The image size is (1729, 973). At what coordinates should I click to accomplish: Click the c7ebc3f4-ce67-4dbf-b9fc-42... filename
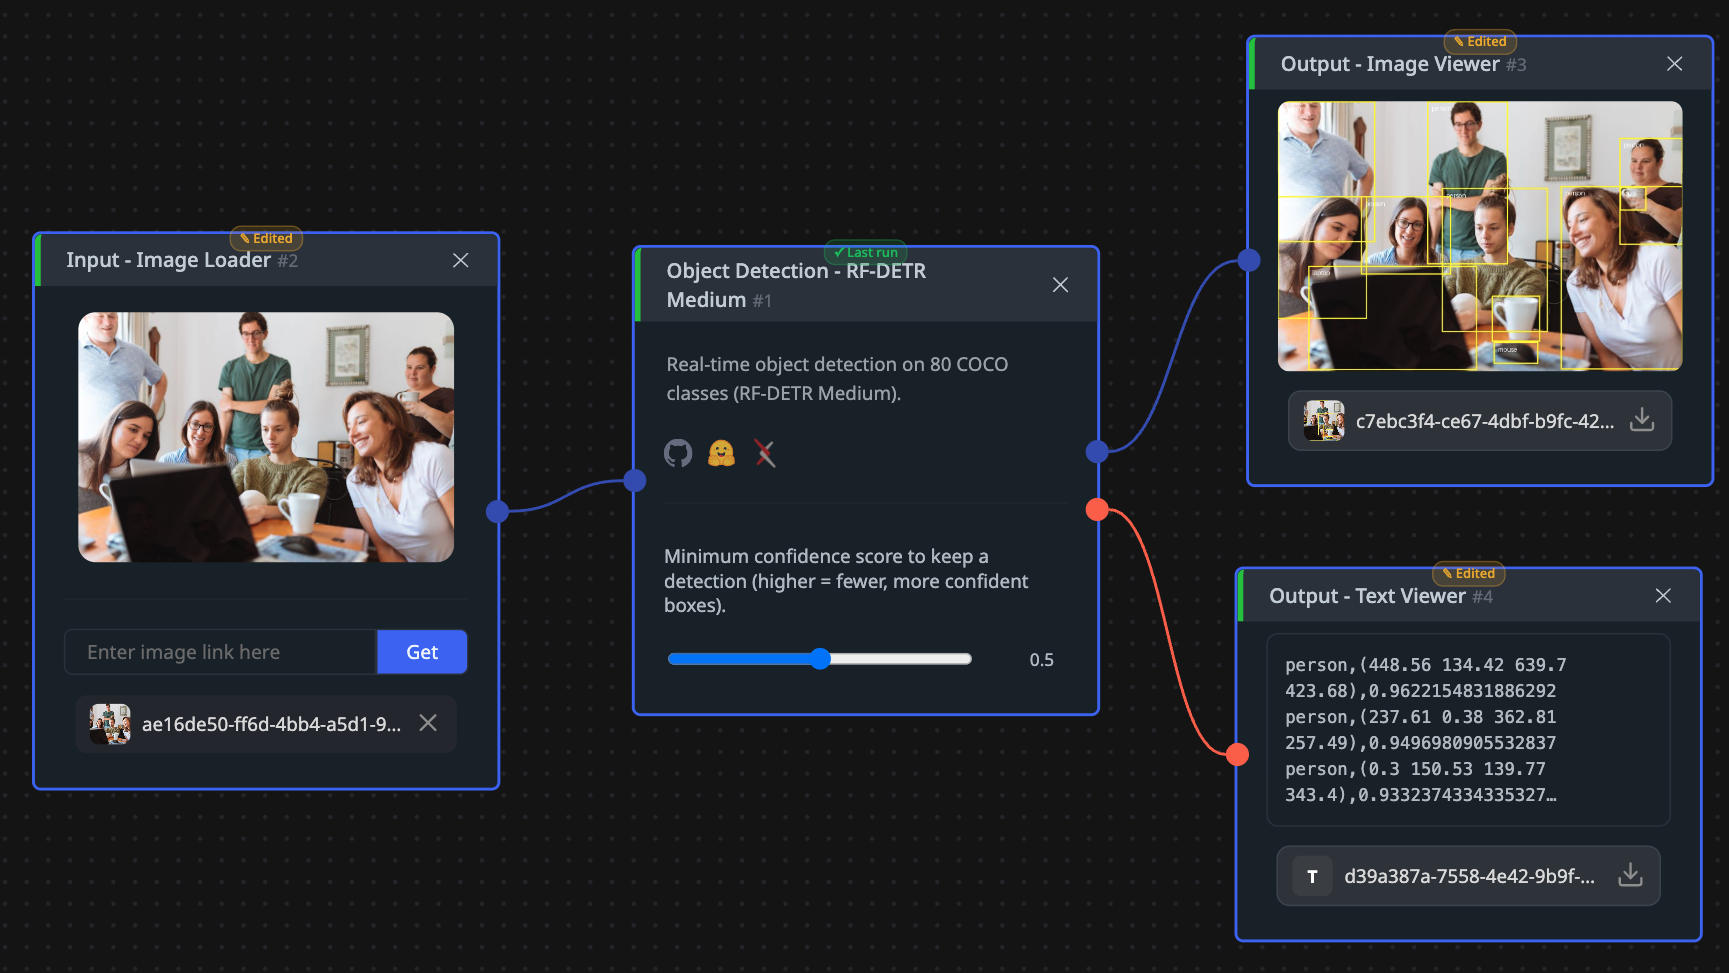tap(1485, 421)
